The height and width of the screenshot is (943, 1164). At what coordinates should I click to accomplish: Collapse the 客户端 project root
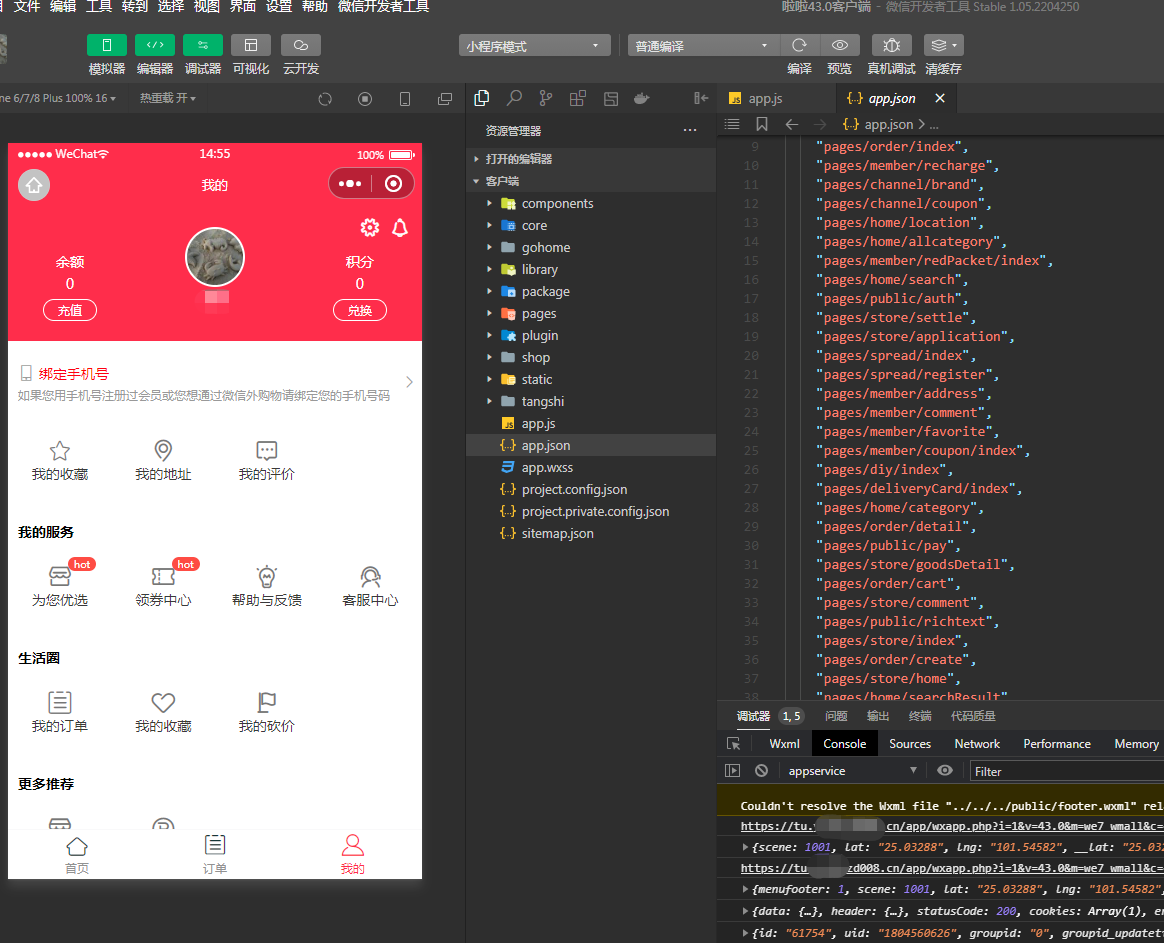(591, 181)
